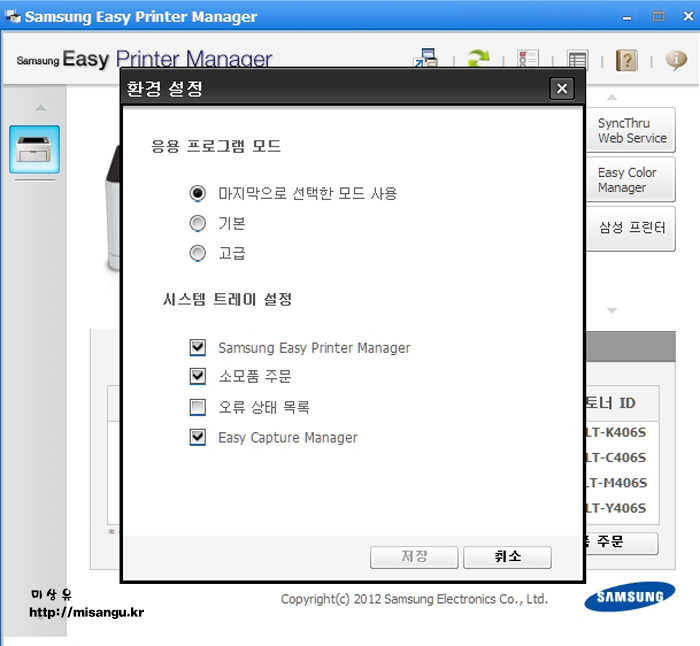Viewport: 700px width, 646px height.
Task: Select toner ID row LT-K406S
Action: point(616,432)
